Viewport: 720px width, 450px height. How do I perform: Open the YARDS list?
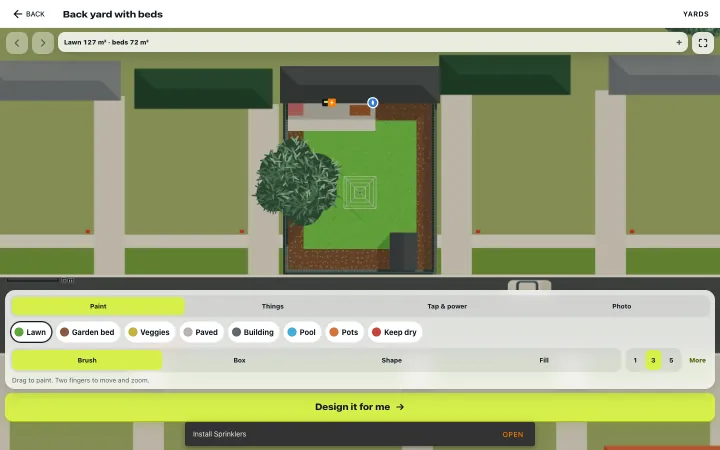point(696,14)
